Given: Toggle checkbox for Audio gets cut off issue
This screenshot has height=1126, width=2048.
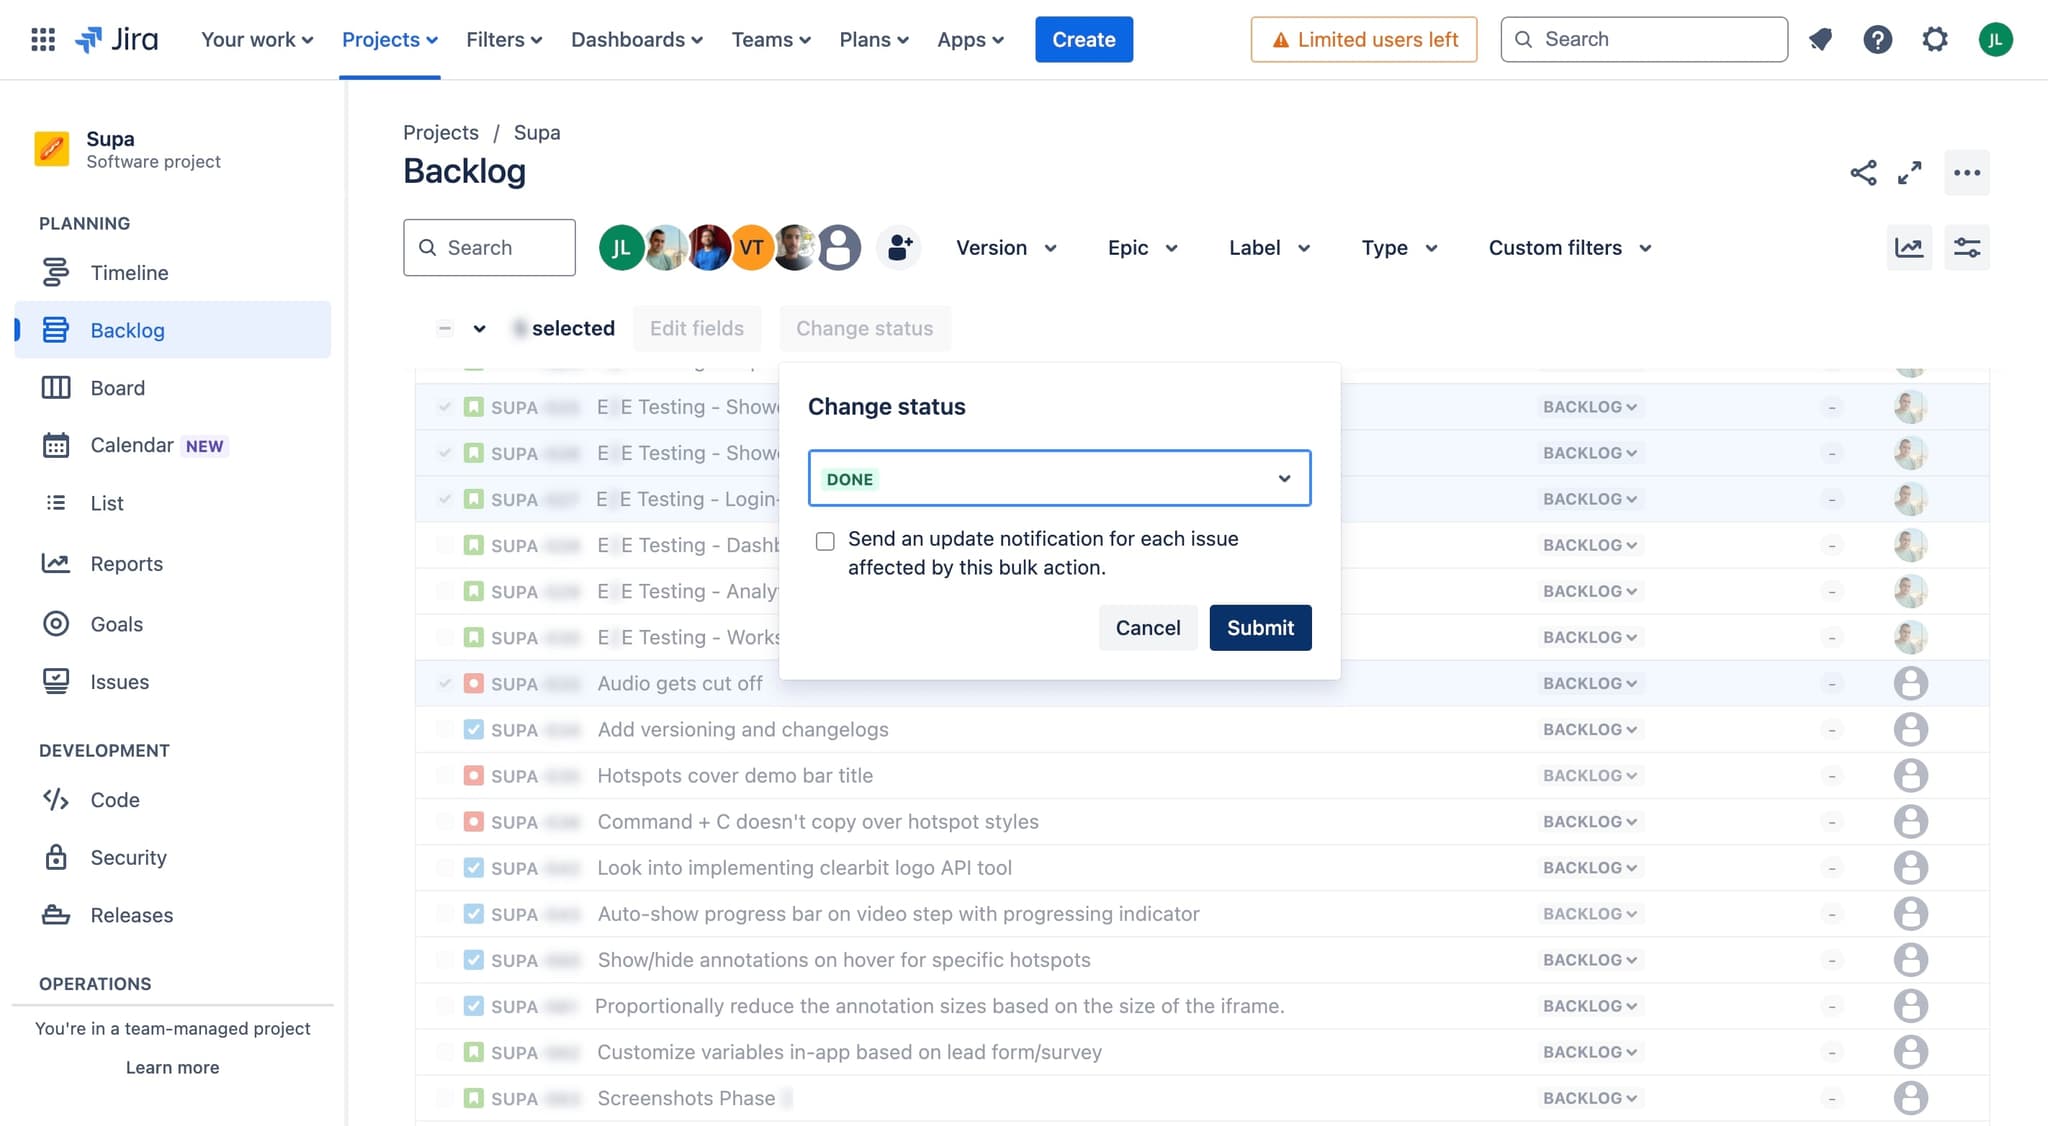Looking at the screenshot, I should coord(445,684).
